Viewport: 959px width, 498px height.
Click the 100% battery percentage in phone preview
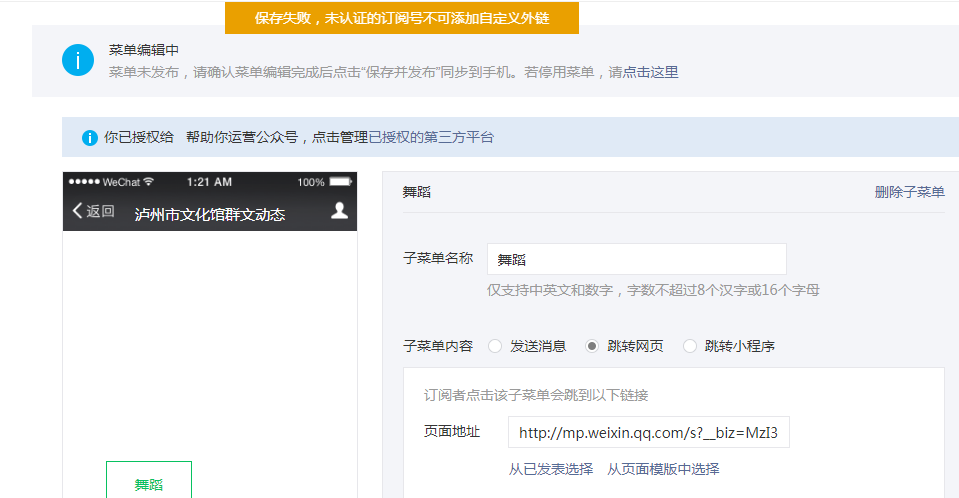pos(311,182)
